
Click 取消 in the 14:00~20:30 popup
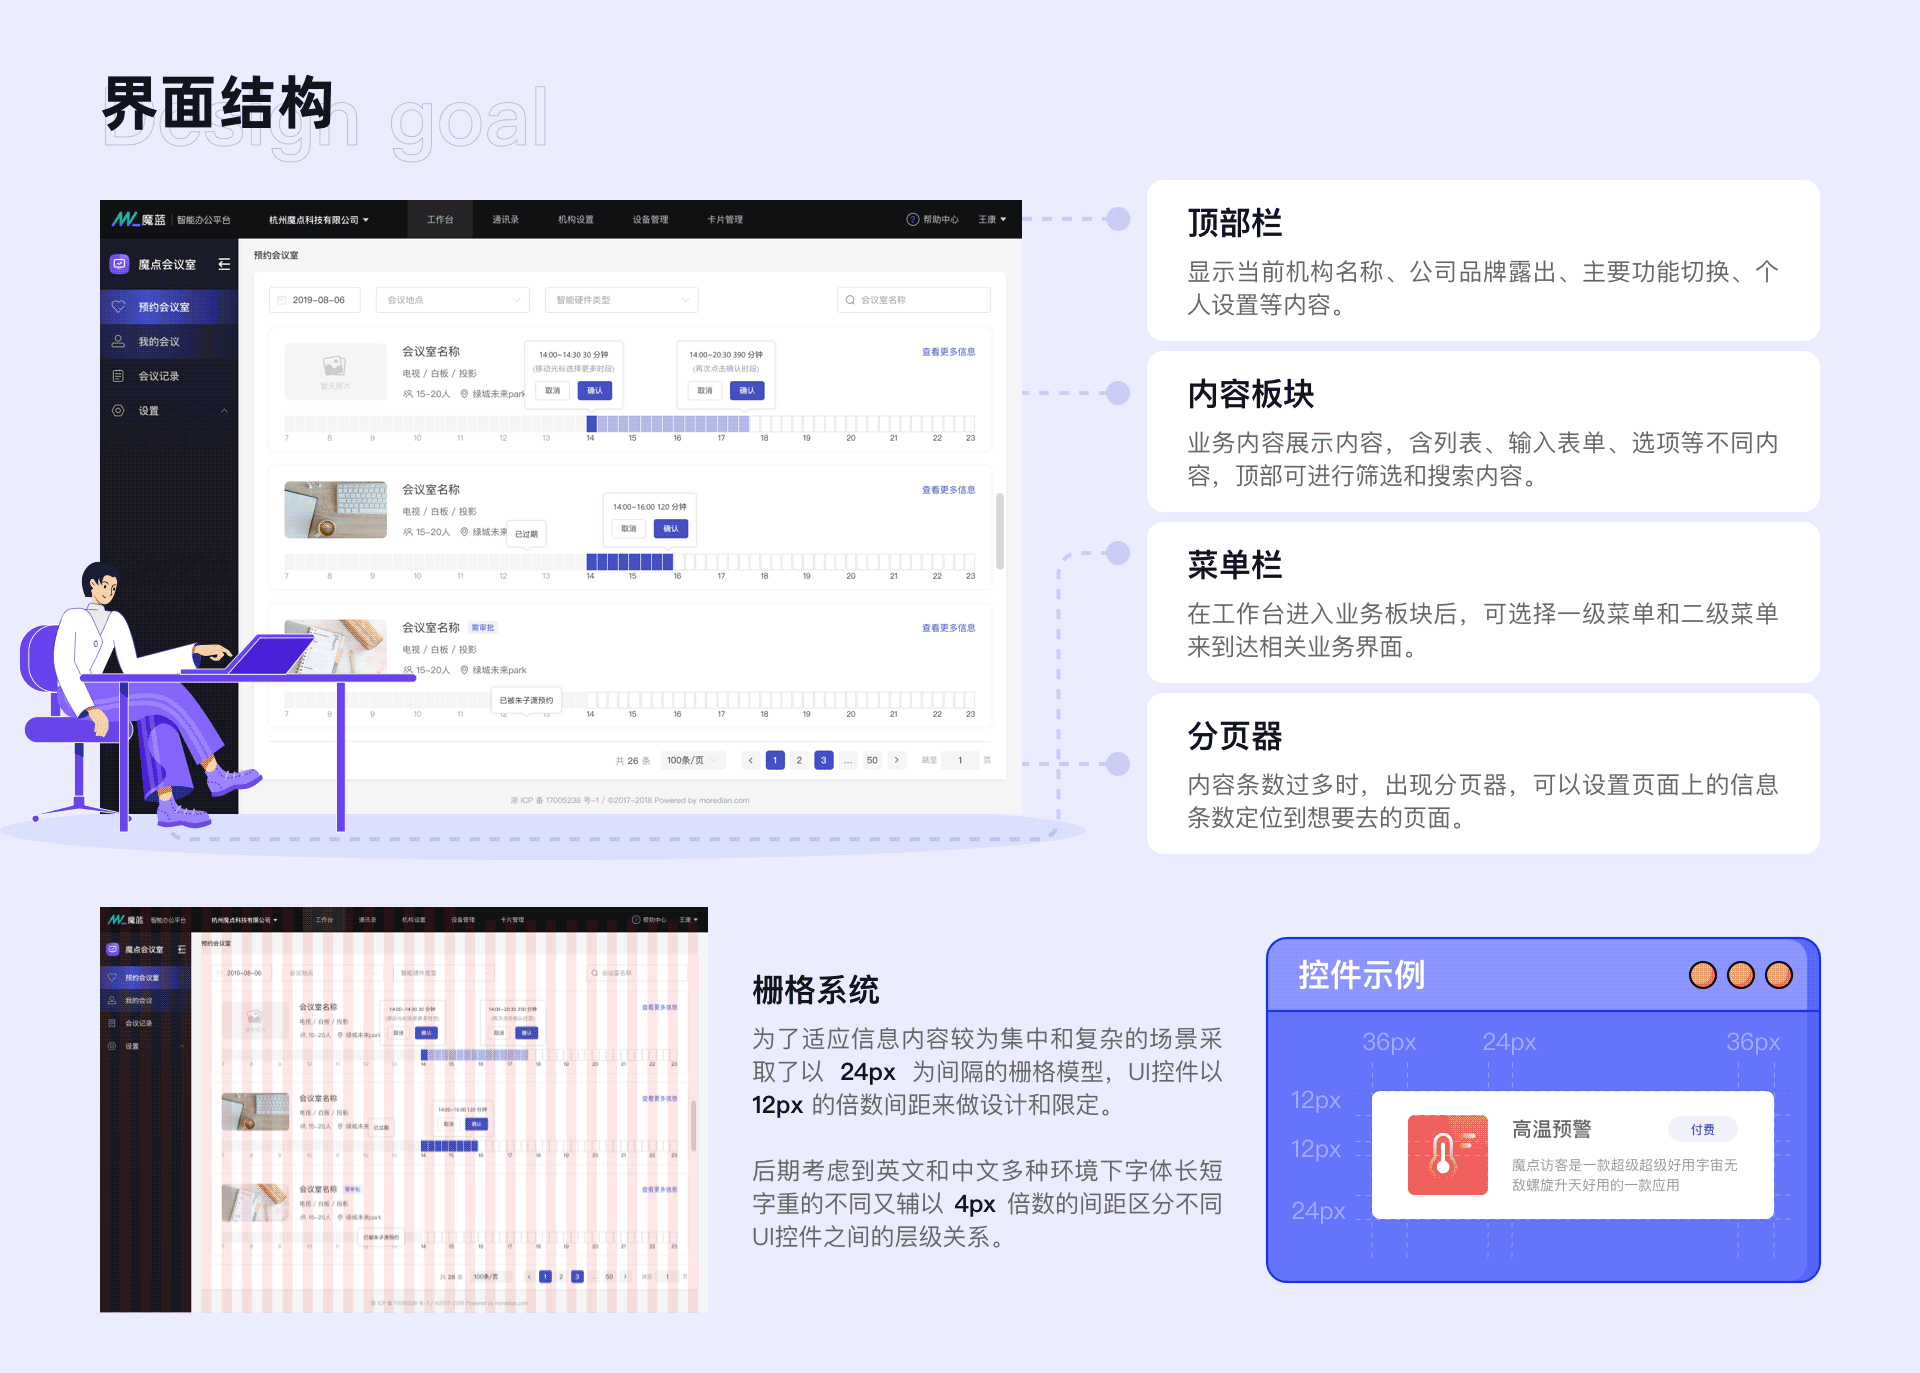[x=705, y=391]
